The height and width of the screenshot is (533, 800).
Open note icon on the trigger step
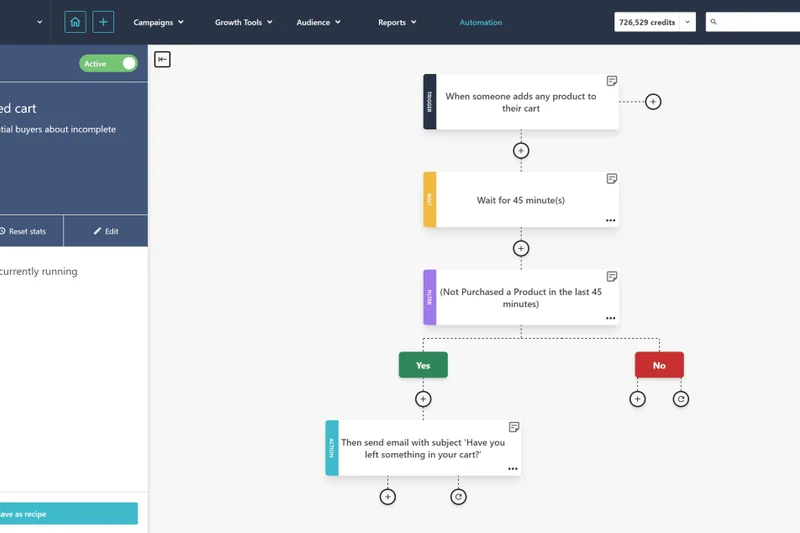point(611,81)
